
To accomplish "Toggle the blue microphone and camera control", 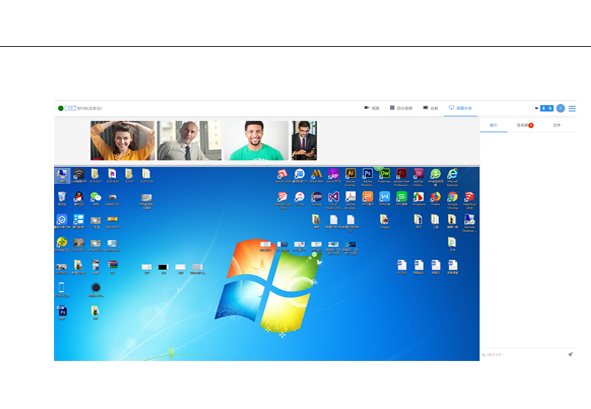I will 547,108.
